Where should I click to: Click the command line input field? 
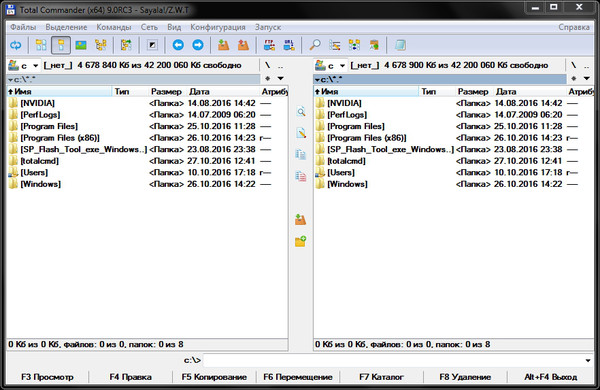393,360
